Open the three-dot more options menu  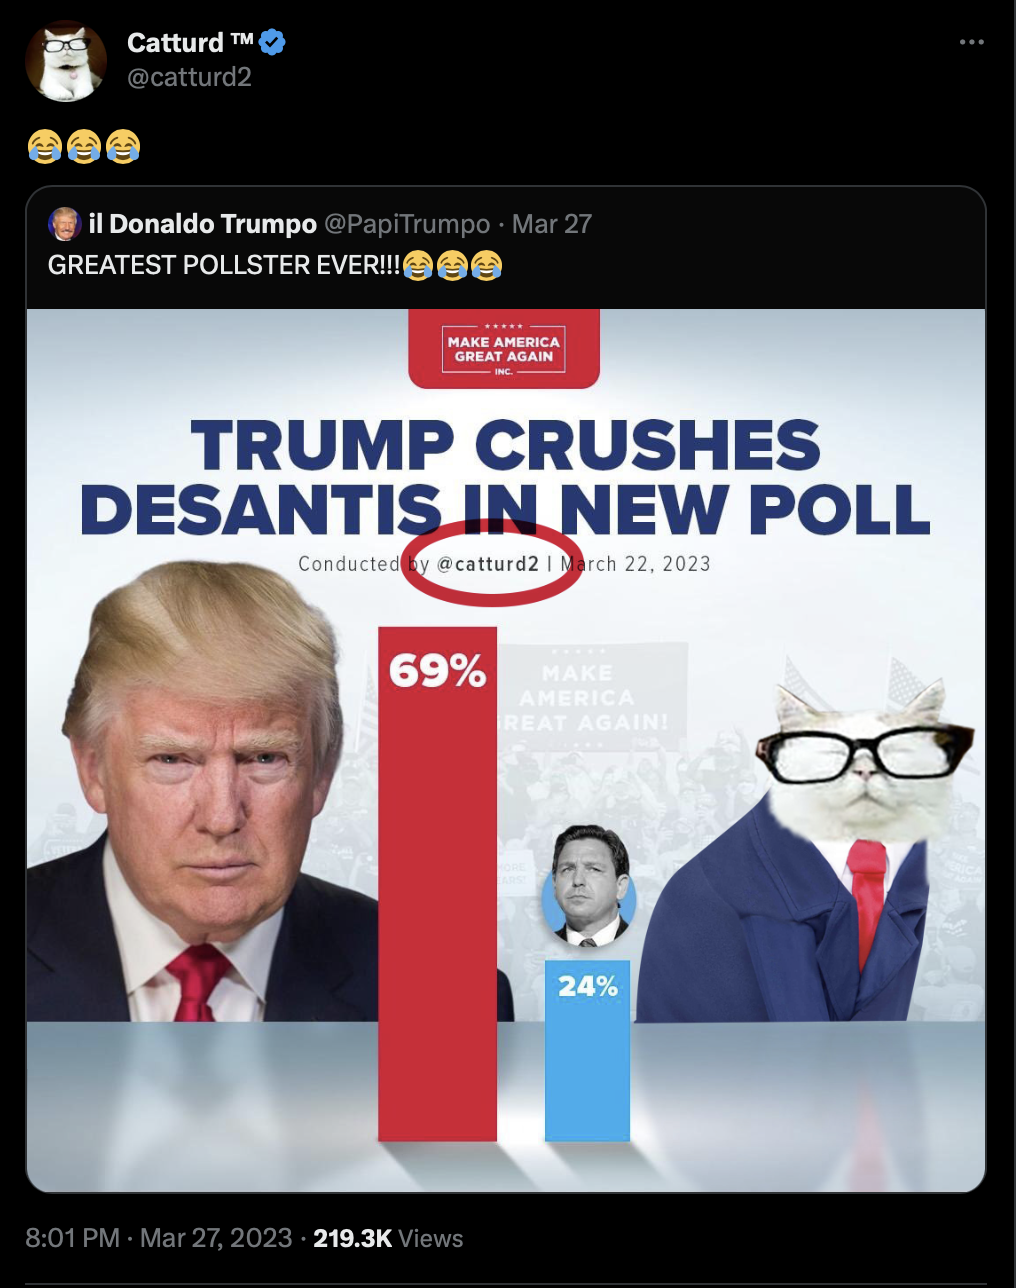click(x=971, y=42)
